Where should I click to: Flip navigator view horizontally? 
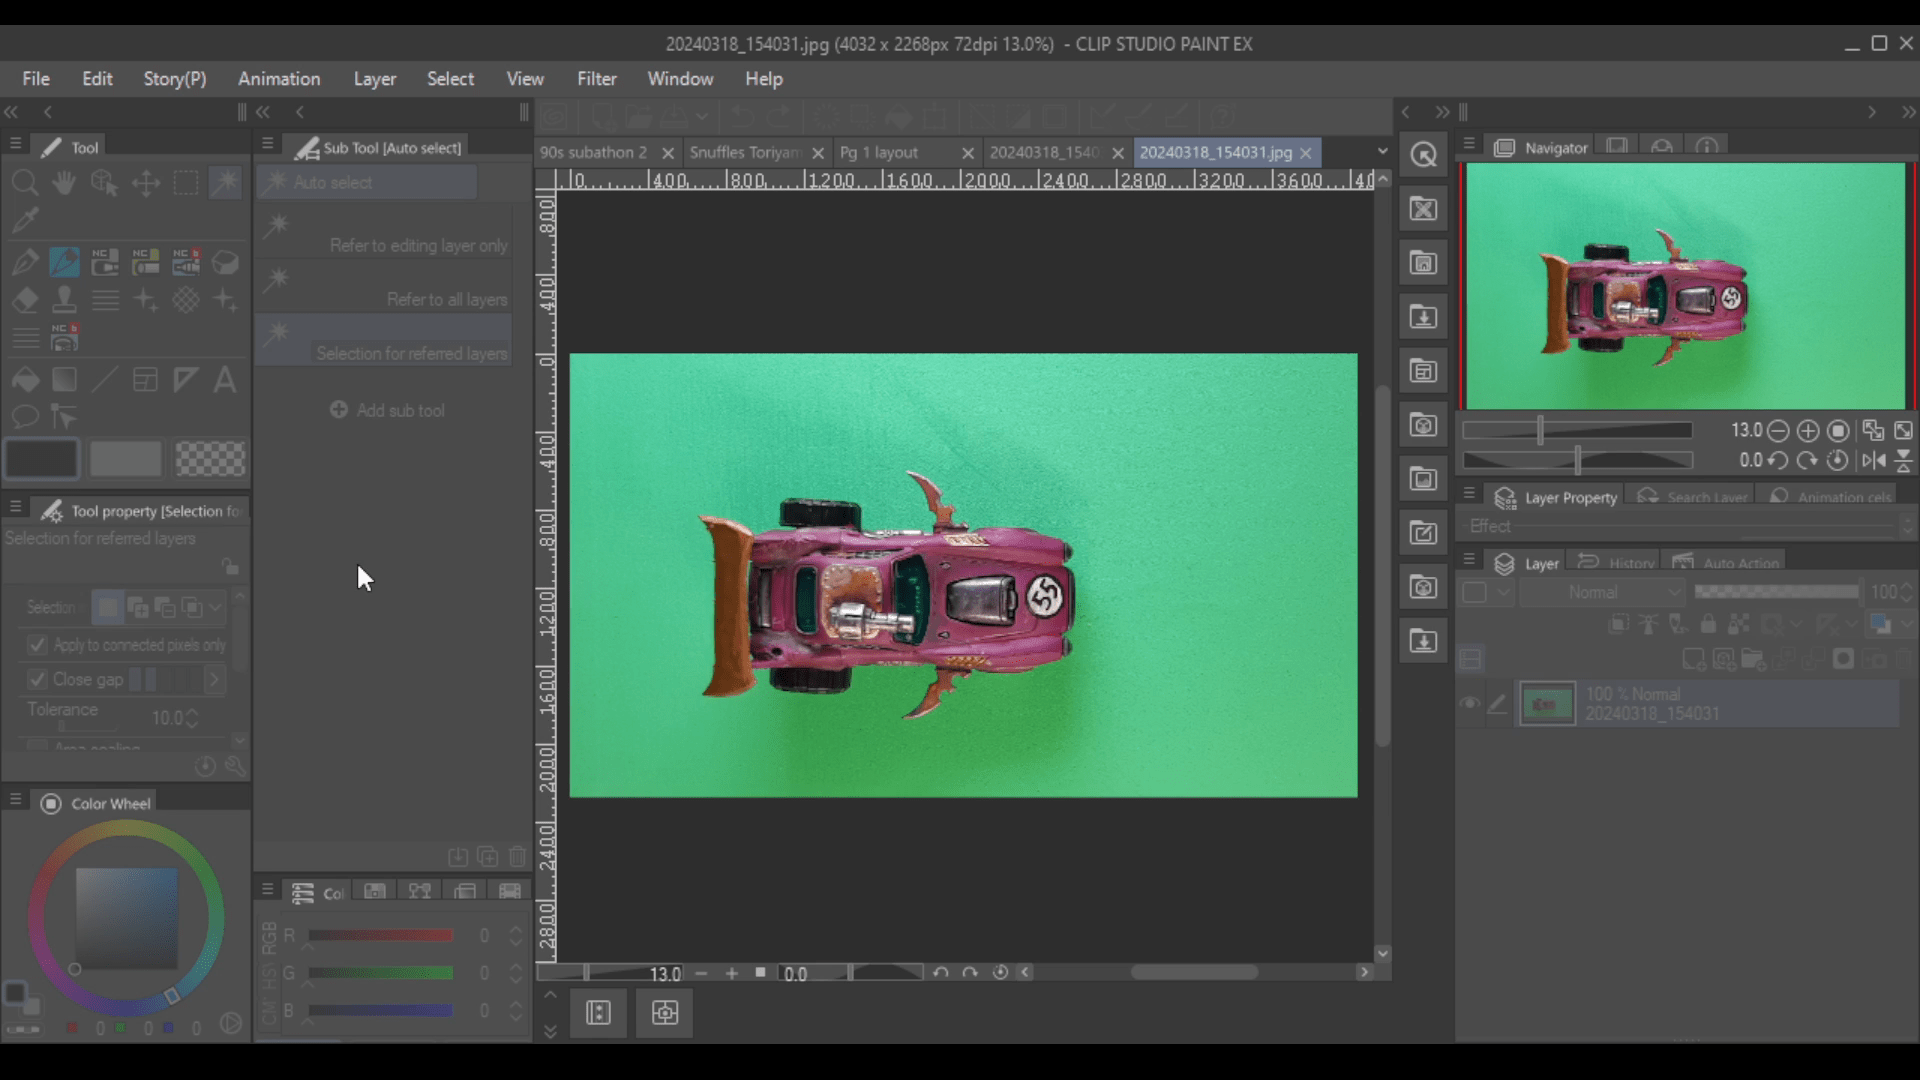(1873, 460)
